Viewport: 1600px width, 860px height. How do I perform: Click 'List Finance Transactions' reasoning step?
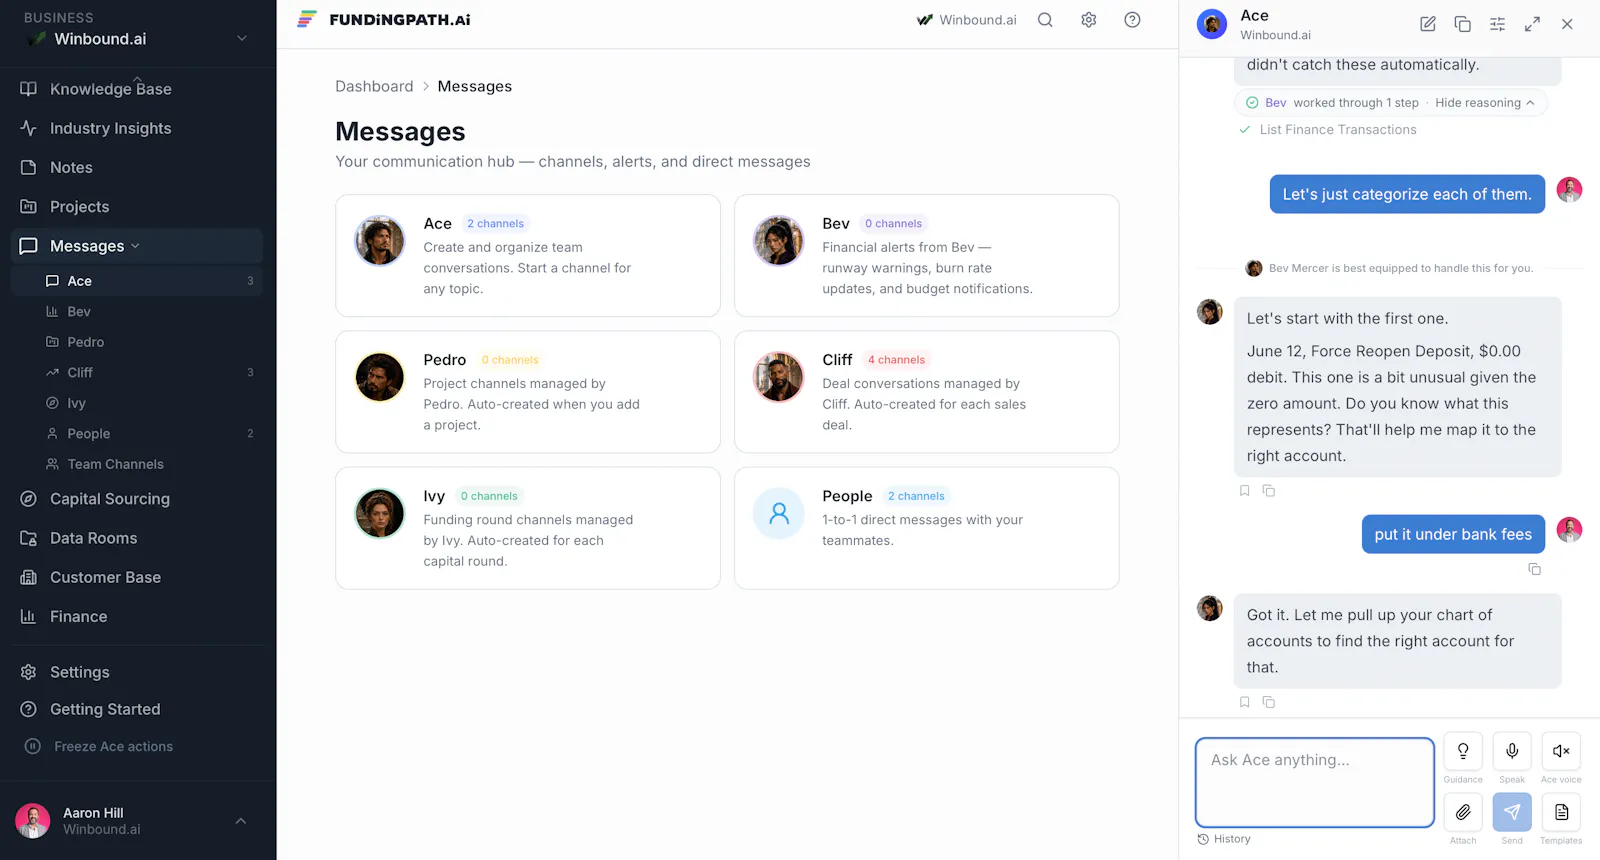coord(1338,130)
